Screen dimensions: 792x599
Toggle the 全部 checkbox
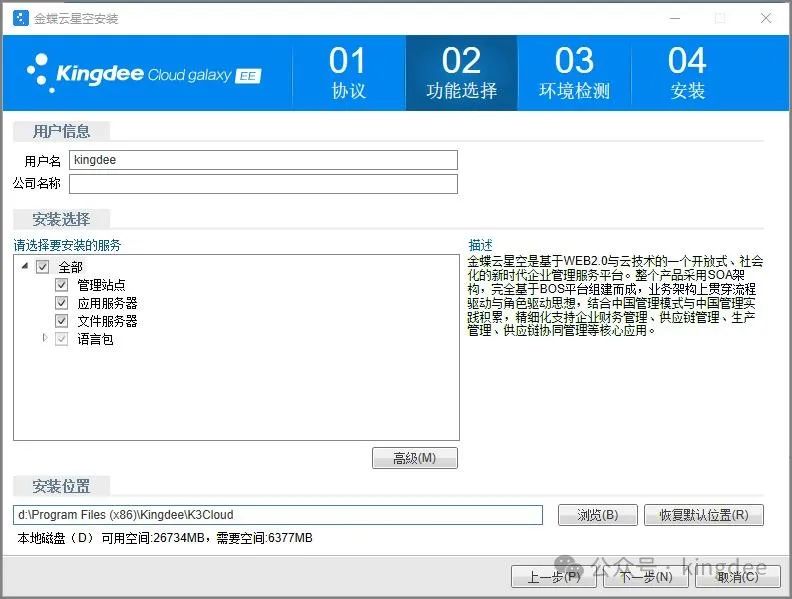(x=42, y=267)
